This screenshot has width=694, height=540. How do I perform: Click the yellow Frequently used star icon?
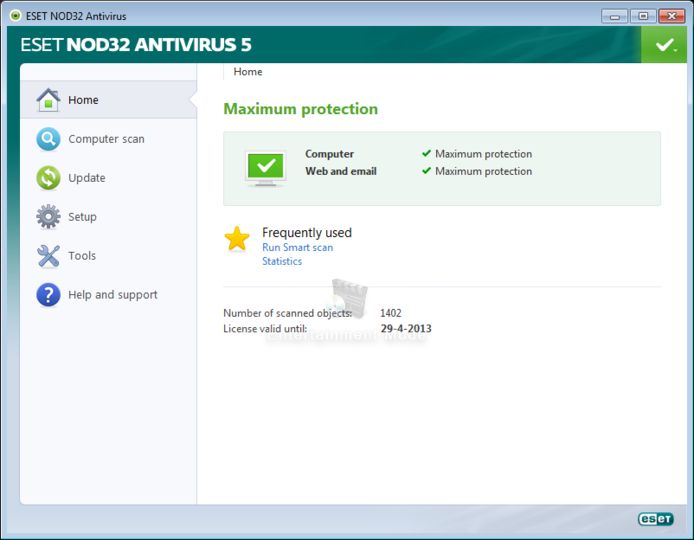coord(237,239)
